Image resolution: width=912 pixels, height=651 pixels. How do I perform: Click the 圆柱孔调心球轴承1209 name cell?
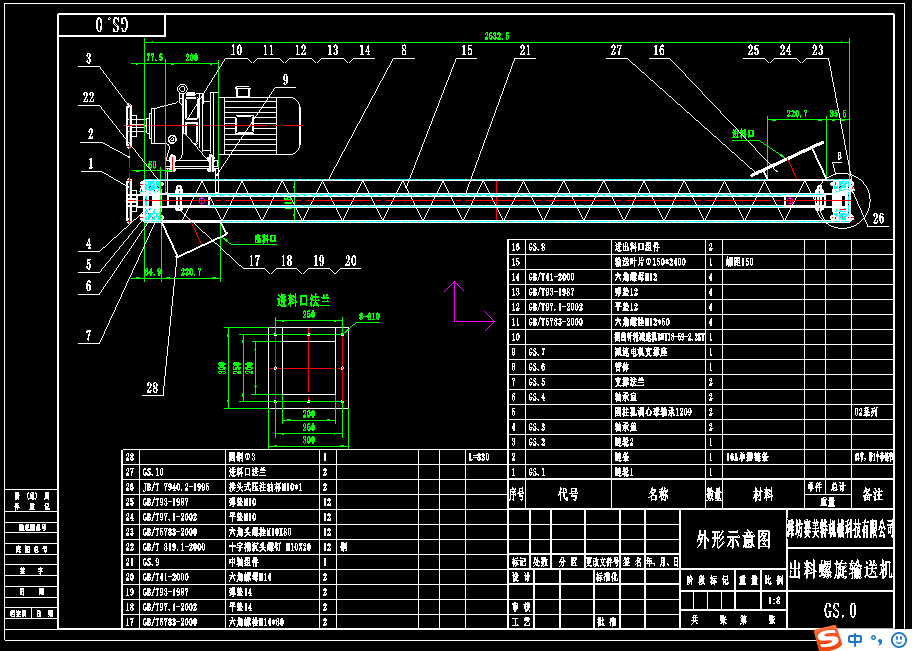pos(654,412)
